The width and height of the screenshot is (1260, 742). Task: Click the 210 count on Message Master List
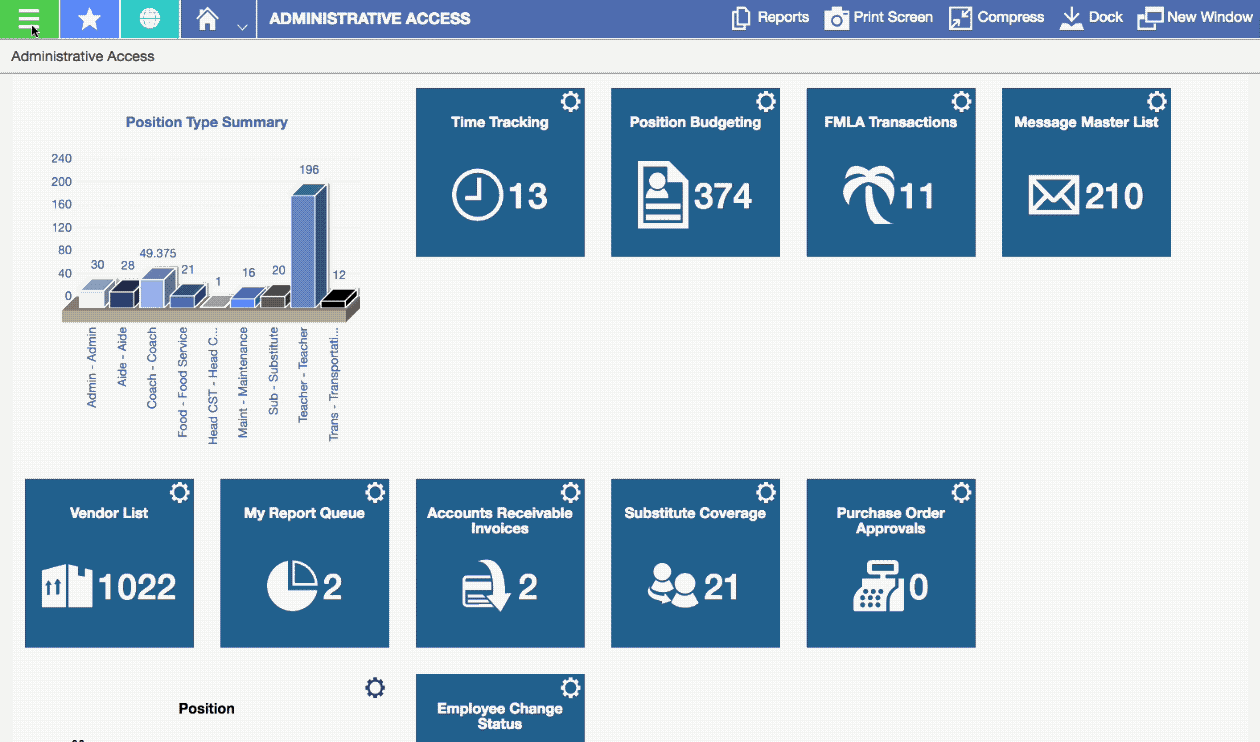click(1114, 196)
